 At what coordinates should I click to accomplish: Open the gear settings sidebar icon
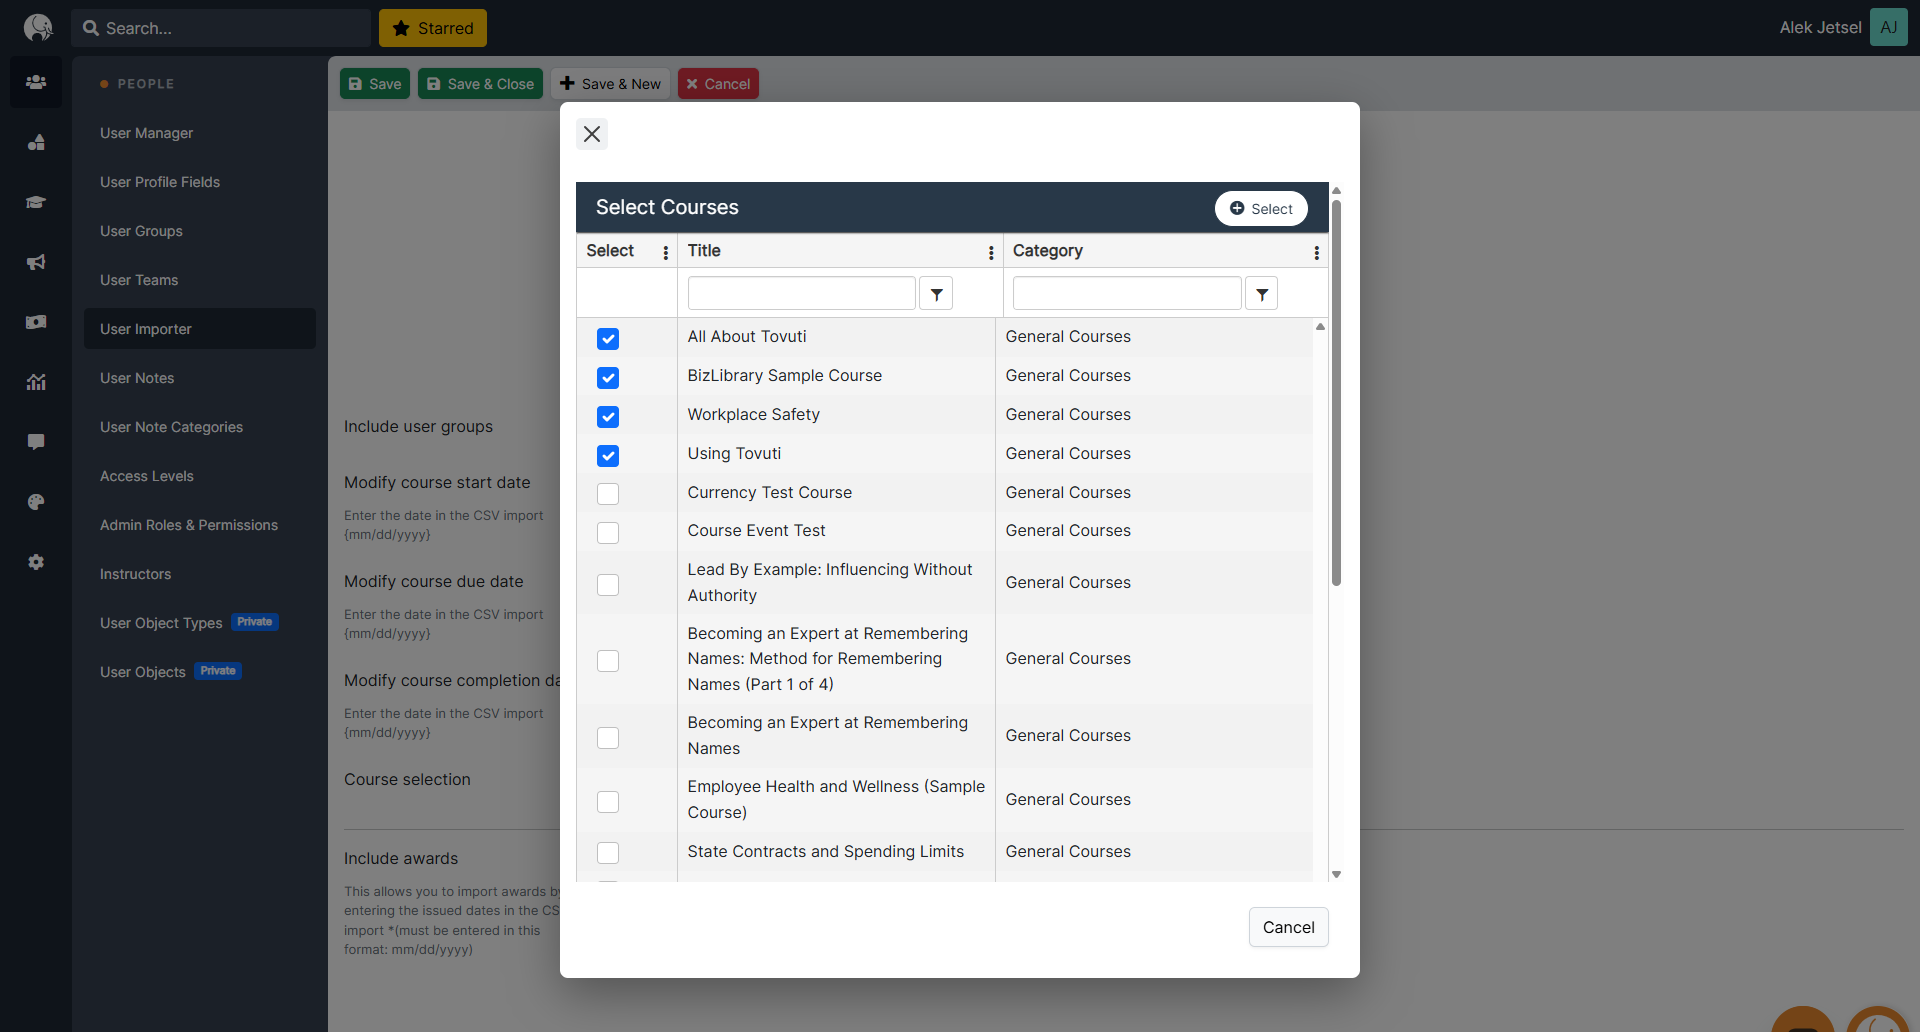[x=36, y=562]
